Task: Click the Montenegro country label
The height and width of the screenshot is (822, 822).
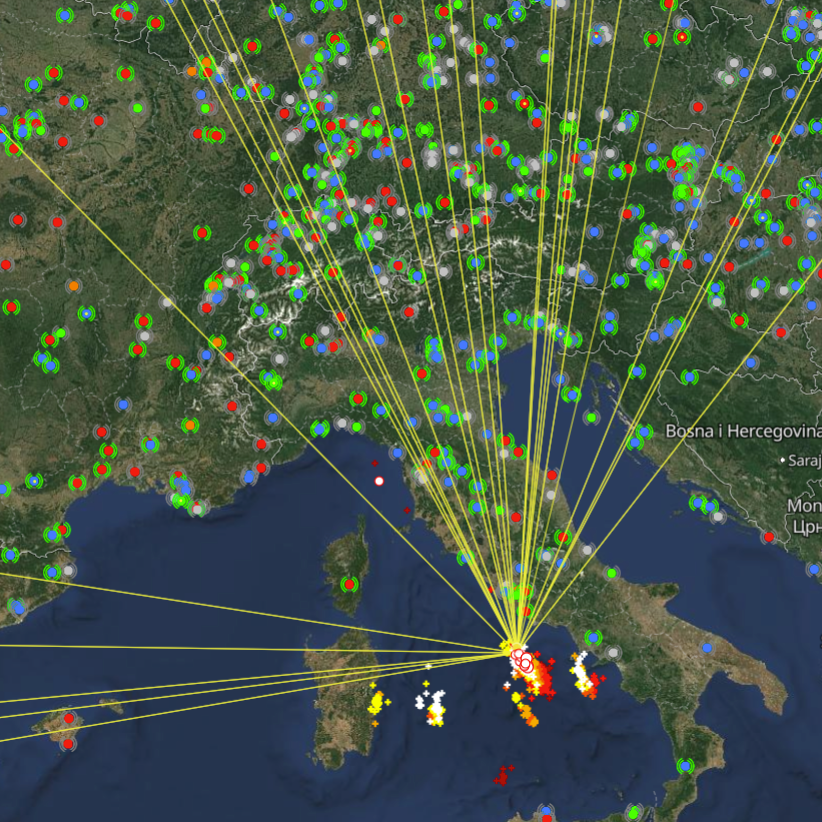Action: coord(804,507)
